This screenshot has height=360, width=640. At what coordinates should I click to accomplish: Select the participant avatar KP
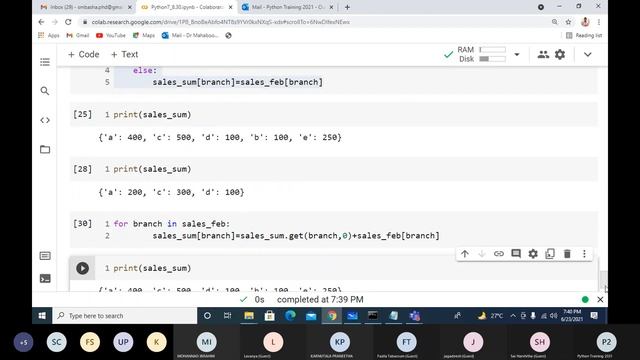340,342
